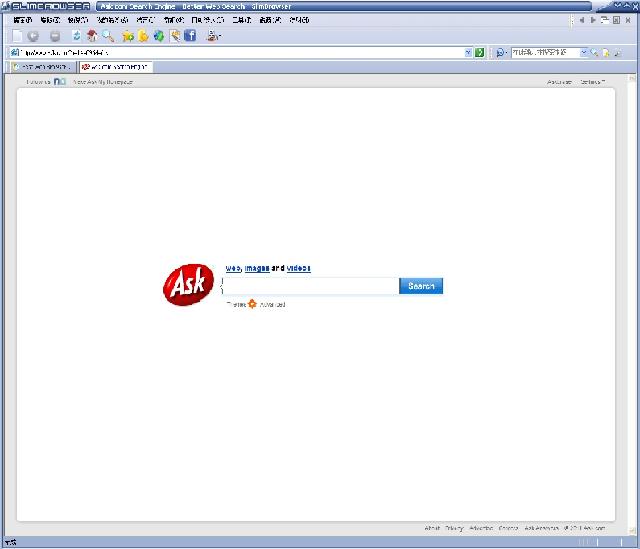Open the first menu in menu bar
This screenshot has width=640, height=549.
[x=22, y=20]
